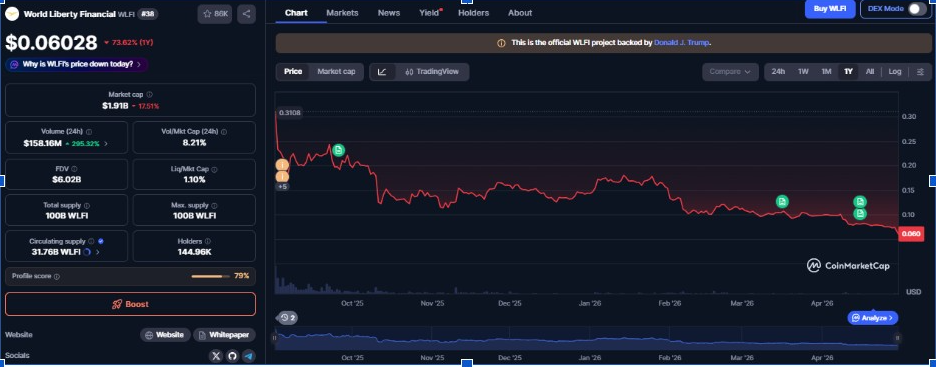Open the upper green news marker in April '26
This screenshot has width=936, height=367.
(860, 202)
